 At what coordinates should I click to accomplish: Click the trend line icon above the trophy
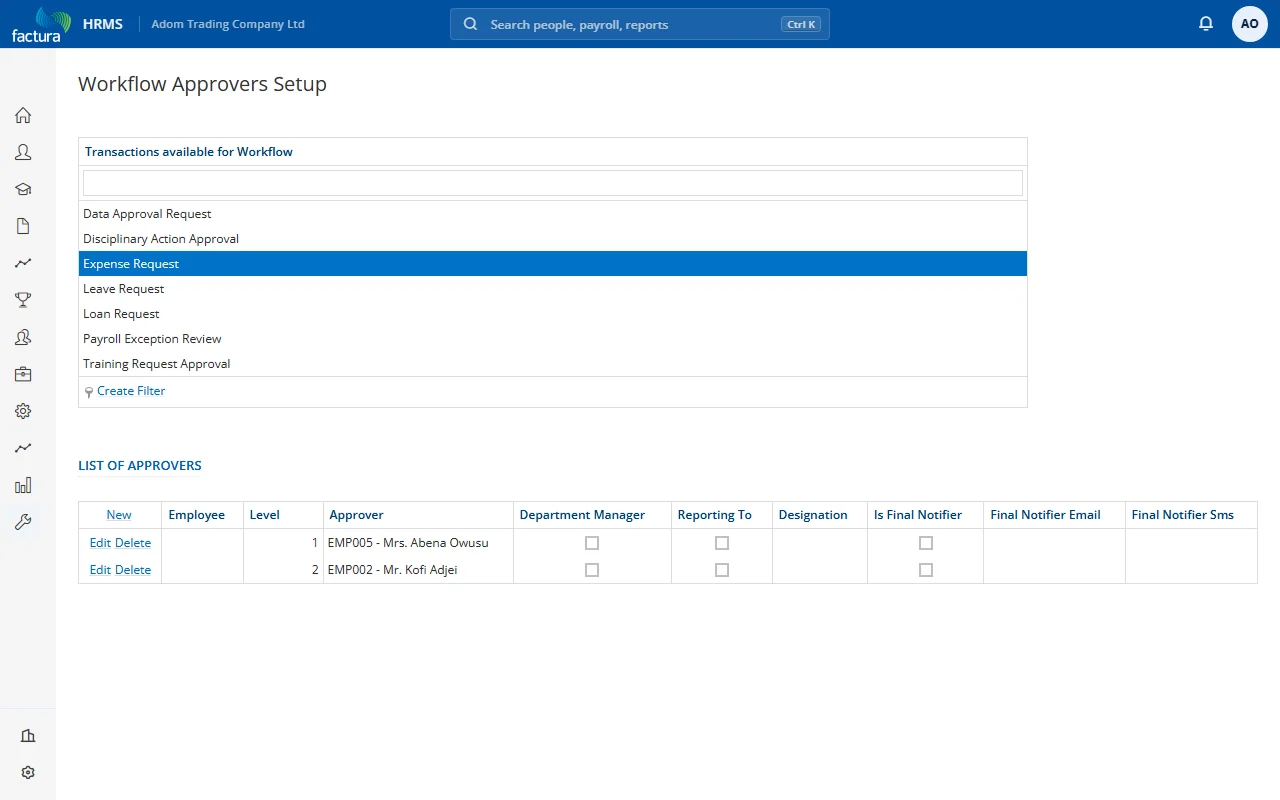pyautogui.click(x=23, y=263)
